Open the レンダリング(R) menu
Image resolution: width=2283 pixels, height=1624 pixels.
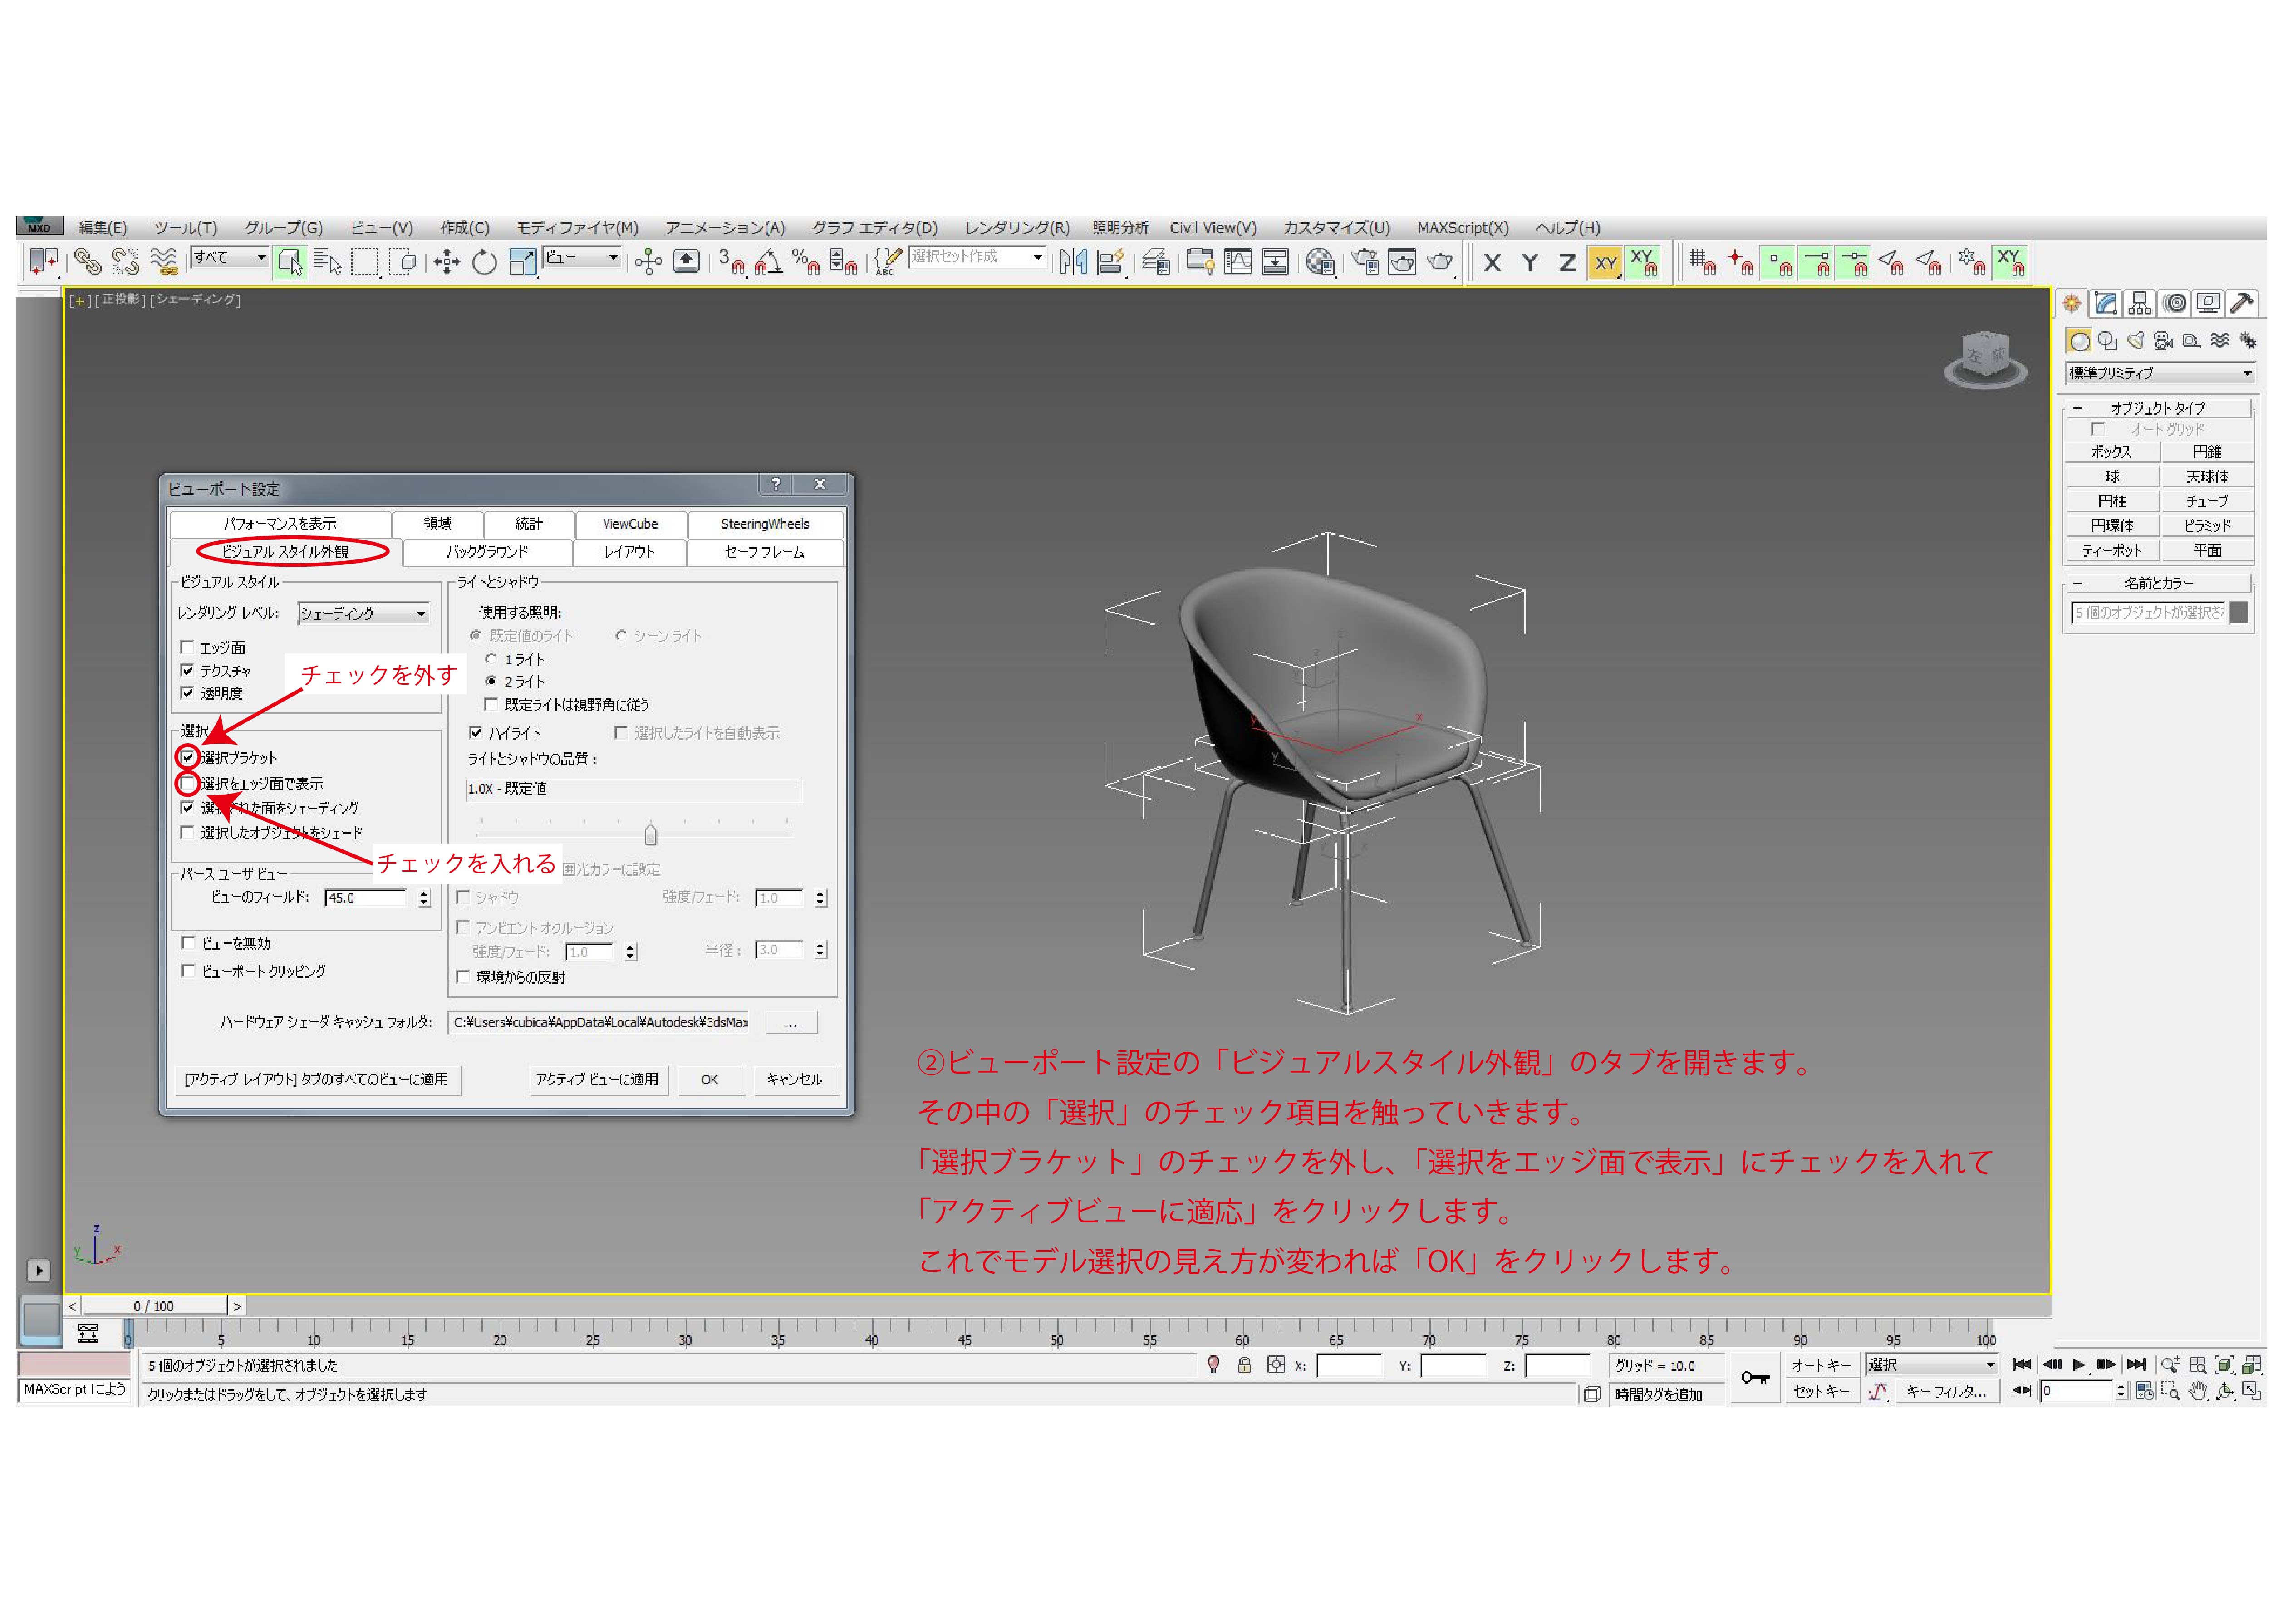(1016, 228)
